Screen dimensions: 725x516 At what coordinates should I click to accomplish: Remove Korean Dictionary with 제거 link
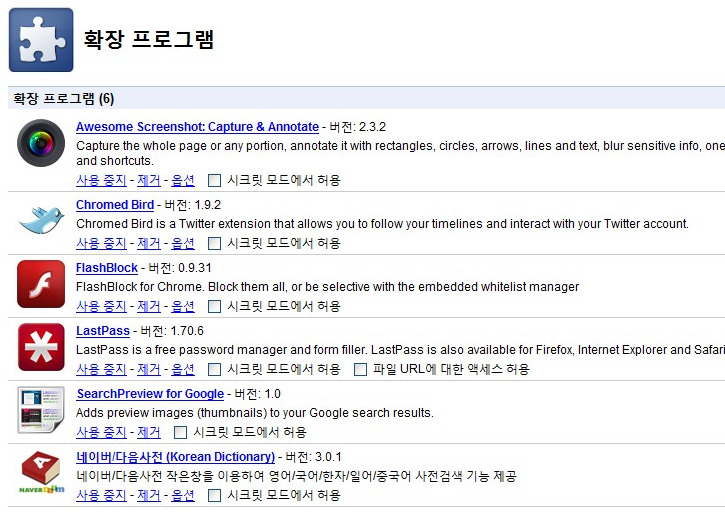(149, 495)
